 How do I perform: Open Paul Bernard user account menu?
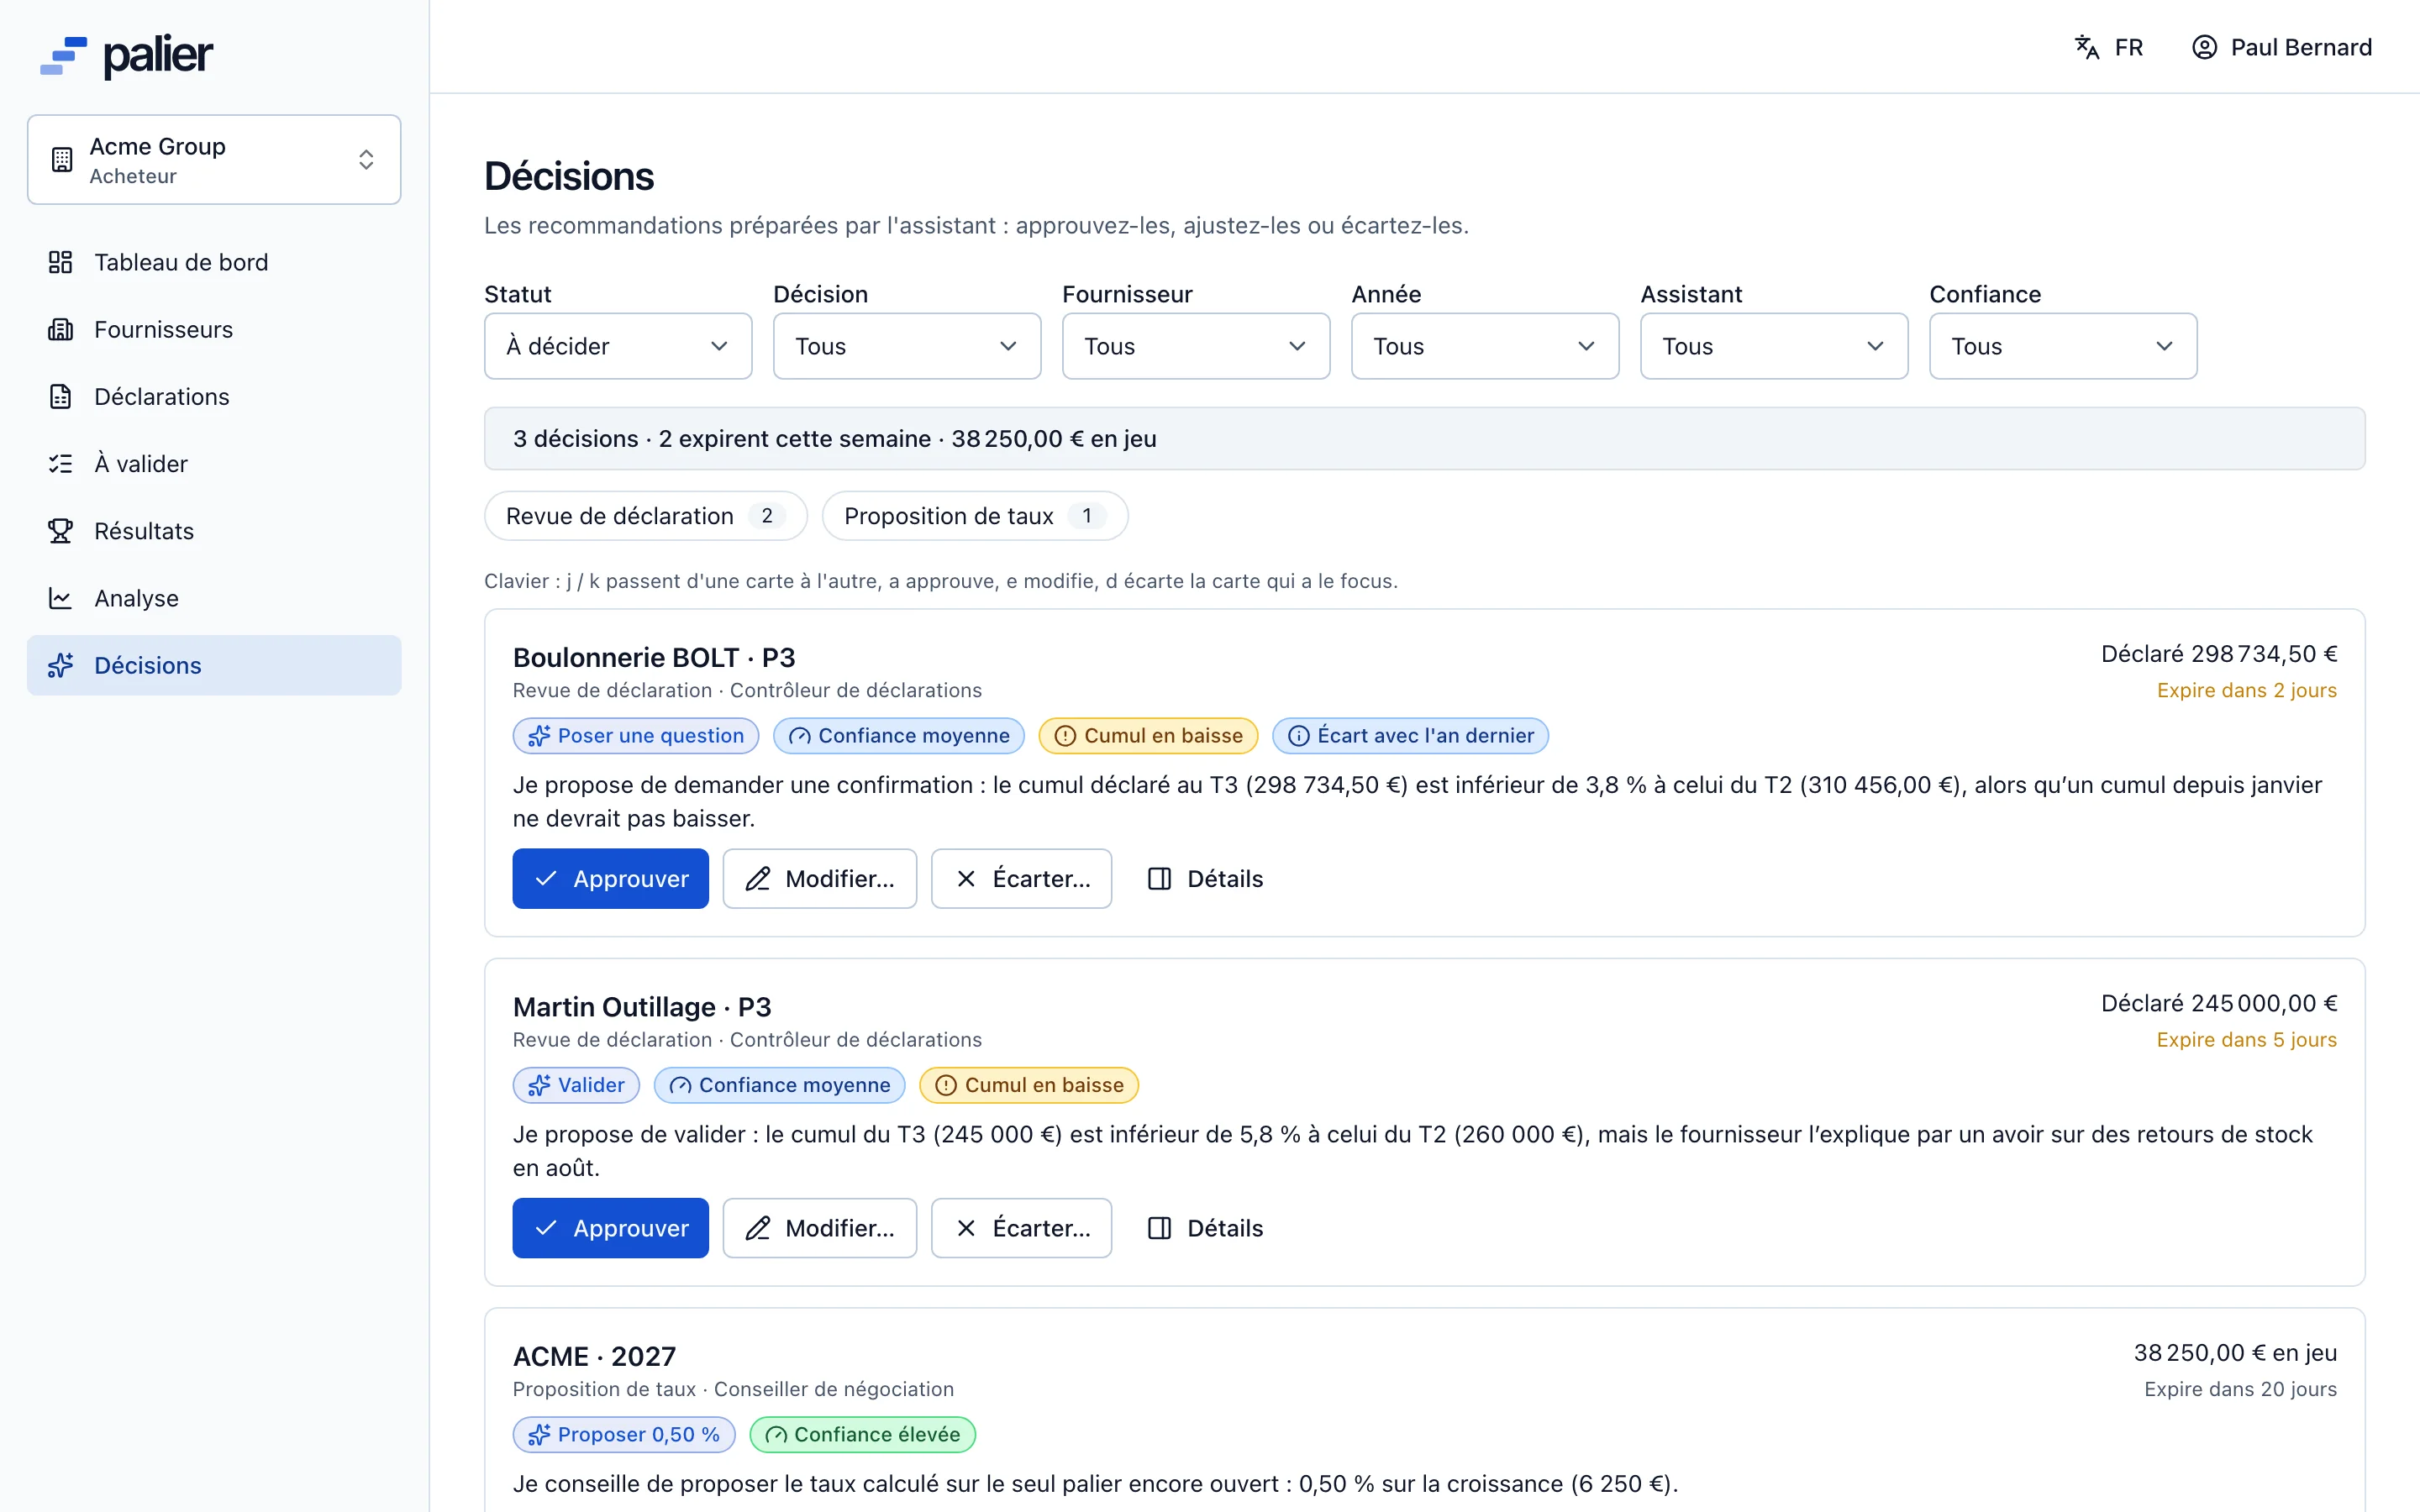click(2281, 47)
